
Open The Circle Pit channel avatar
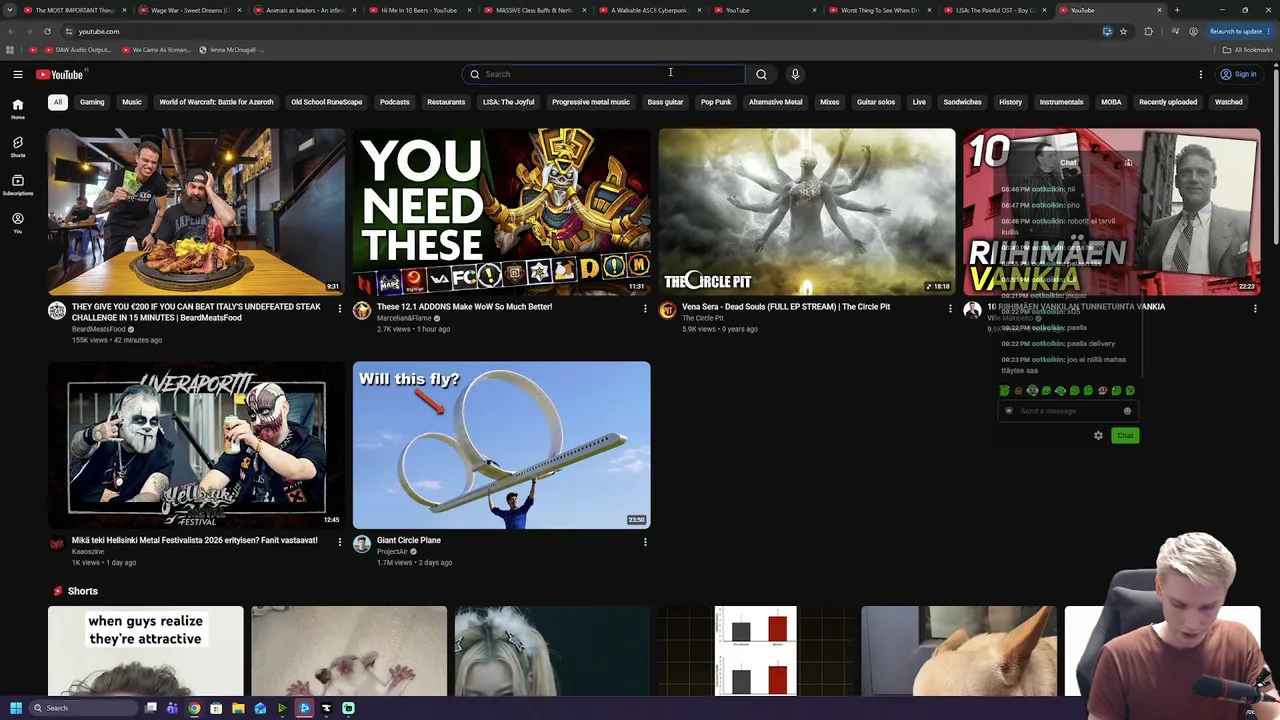pos(667,311)
